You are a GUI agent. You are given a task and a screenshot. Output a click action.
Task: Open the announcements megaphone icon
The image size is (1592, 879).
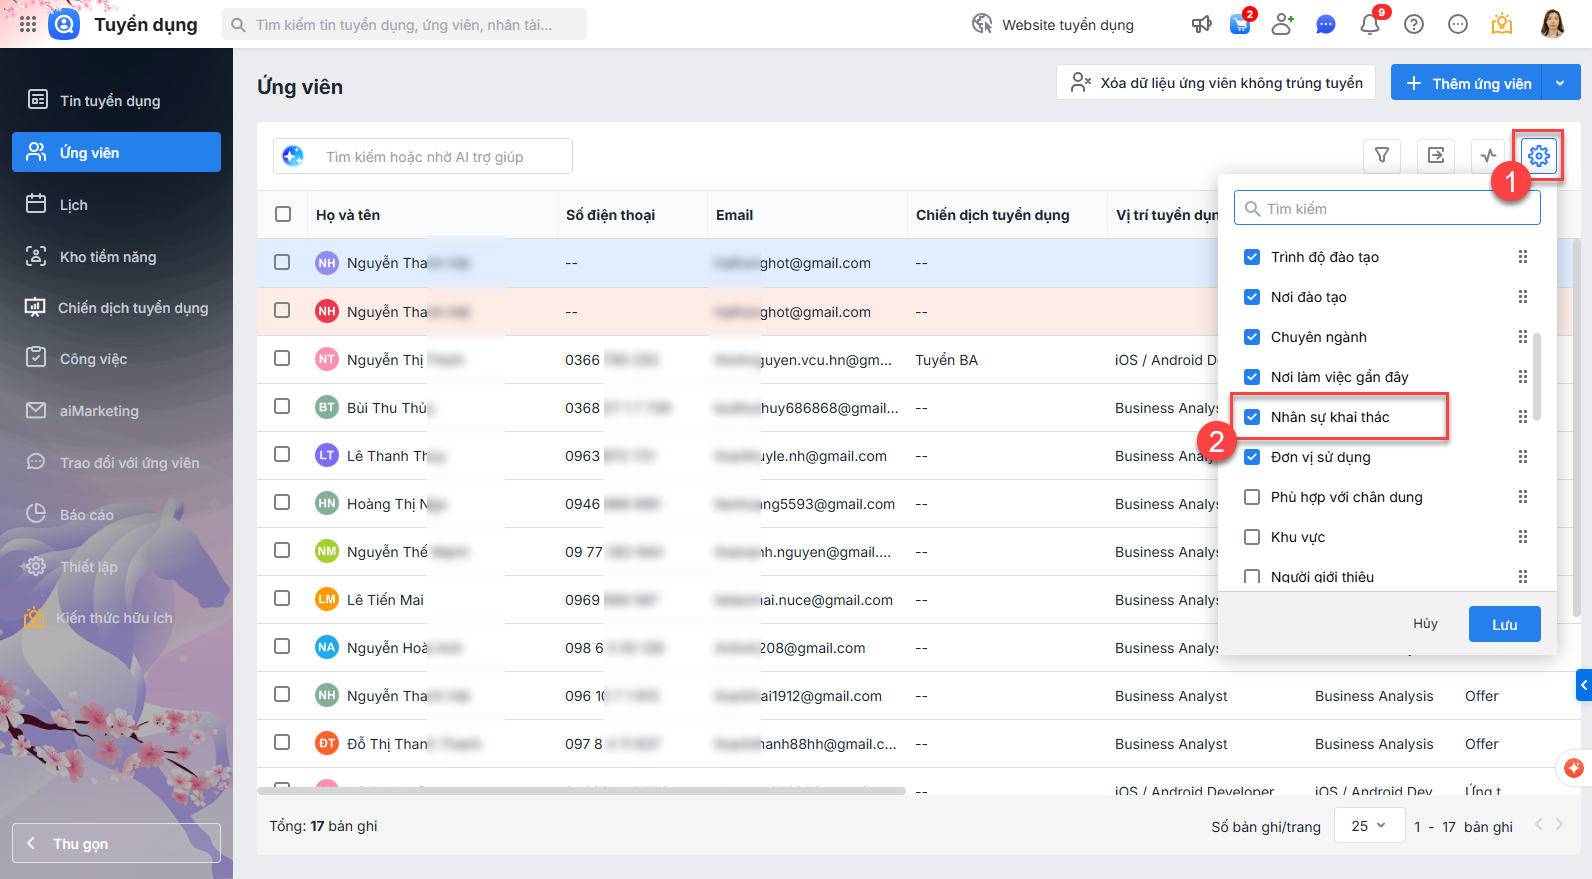coord(1202,24)
